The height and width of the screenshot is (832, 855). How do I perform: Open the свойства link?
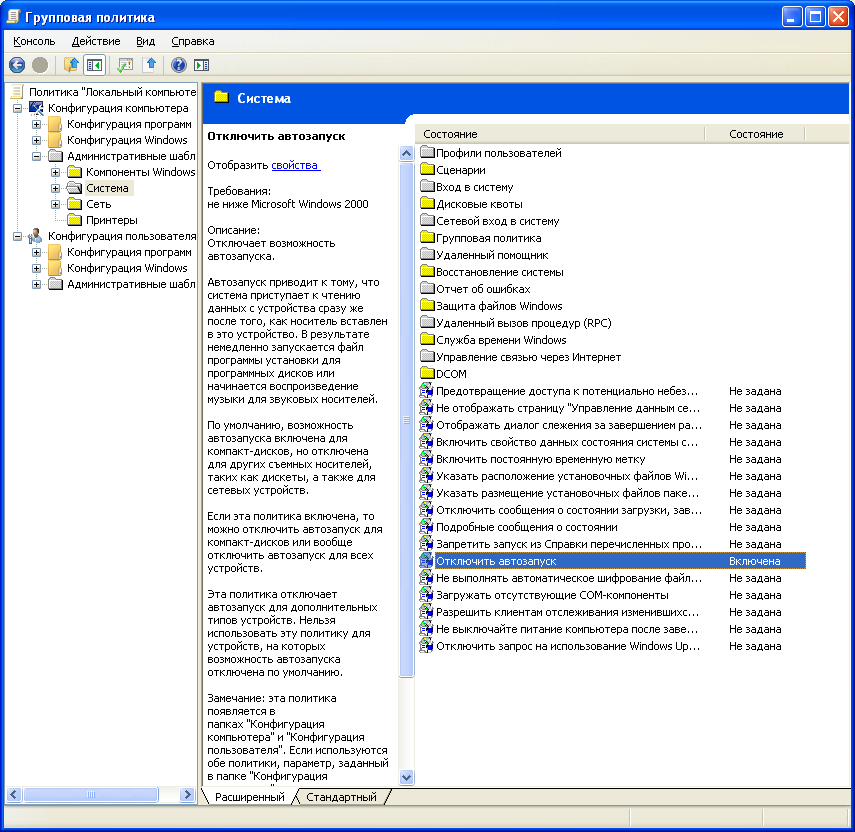pyautogui.click(x=296, y=165)
